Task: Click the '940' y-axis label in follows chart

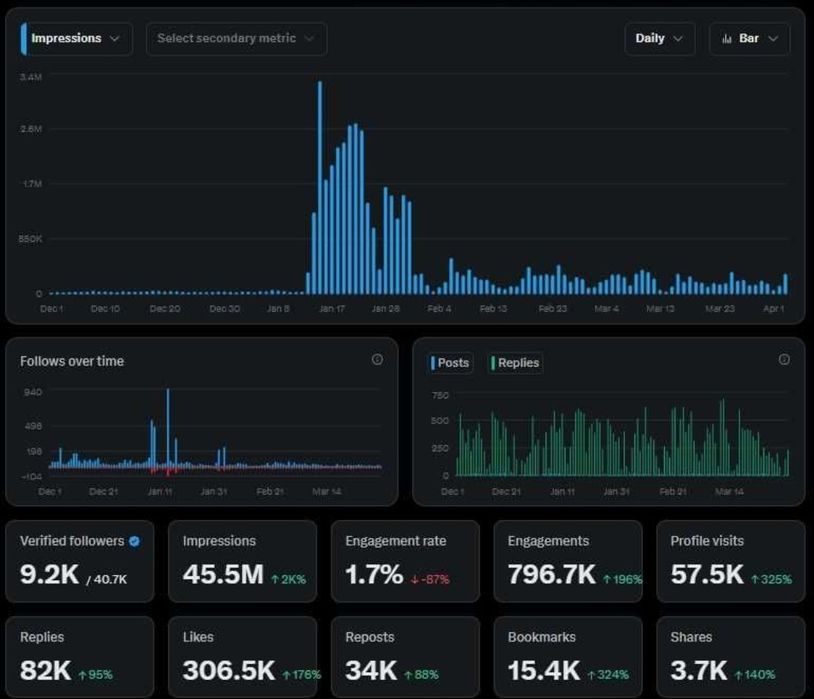Action: (33, 392)
